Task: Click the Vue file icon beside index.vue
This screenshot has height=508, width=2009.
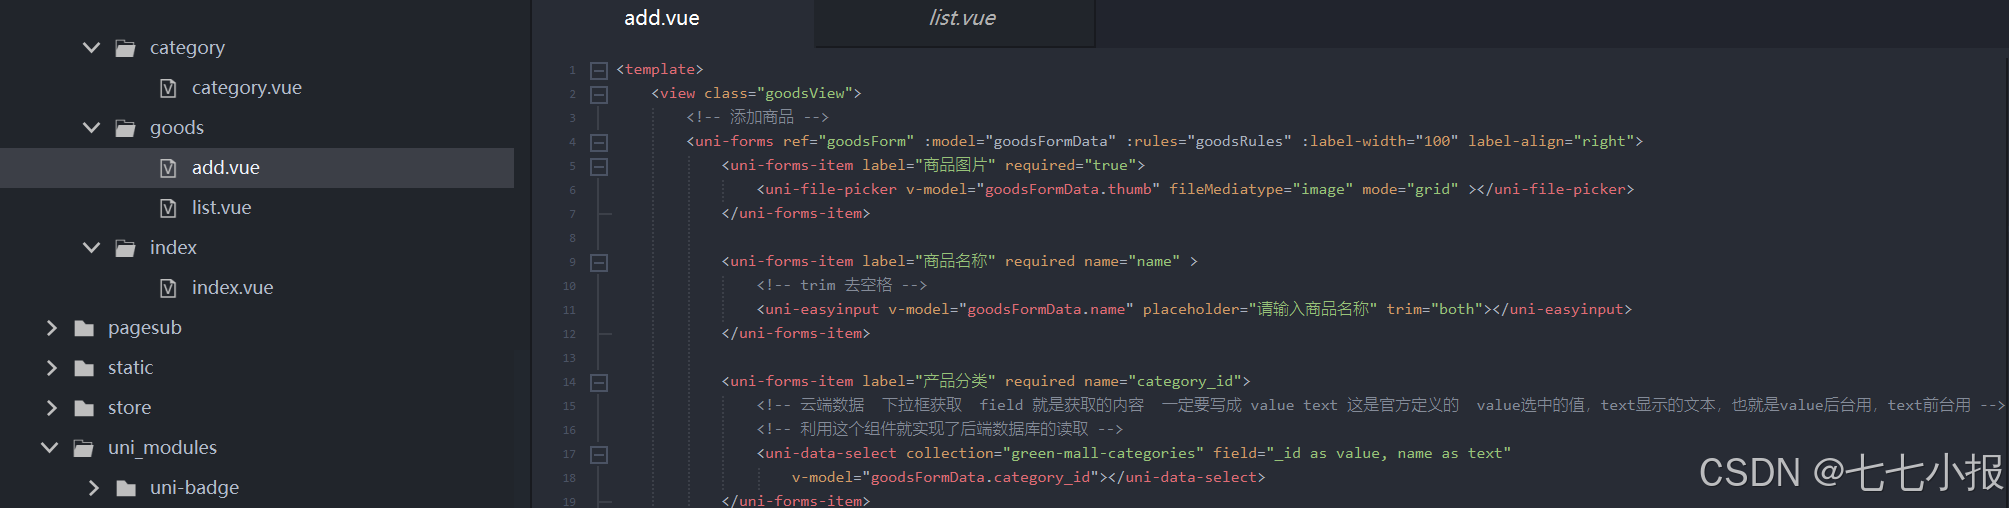Action: (x=168, y=288)
